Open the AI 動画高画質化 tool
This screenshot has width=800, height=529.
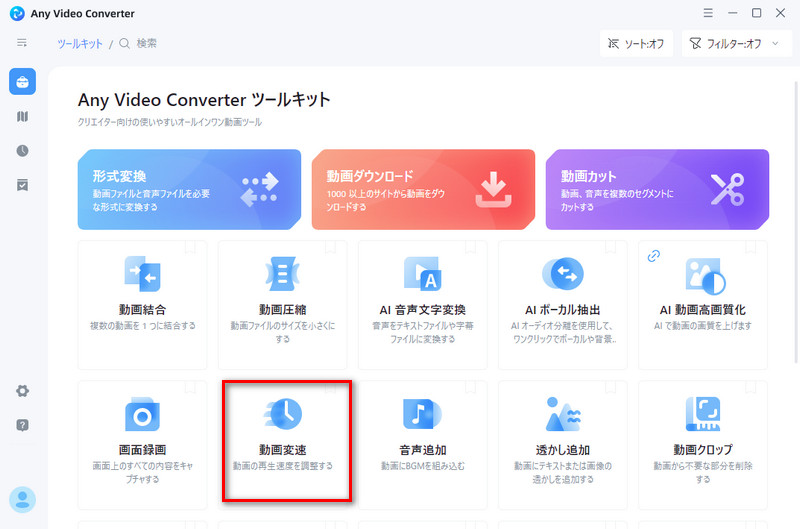[703, 305]
